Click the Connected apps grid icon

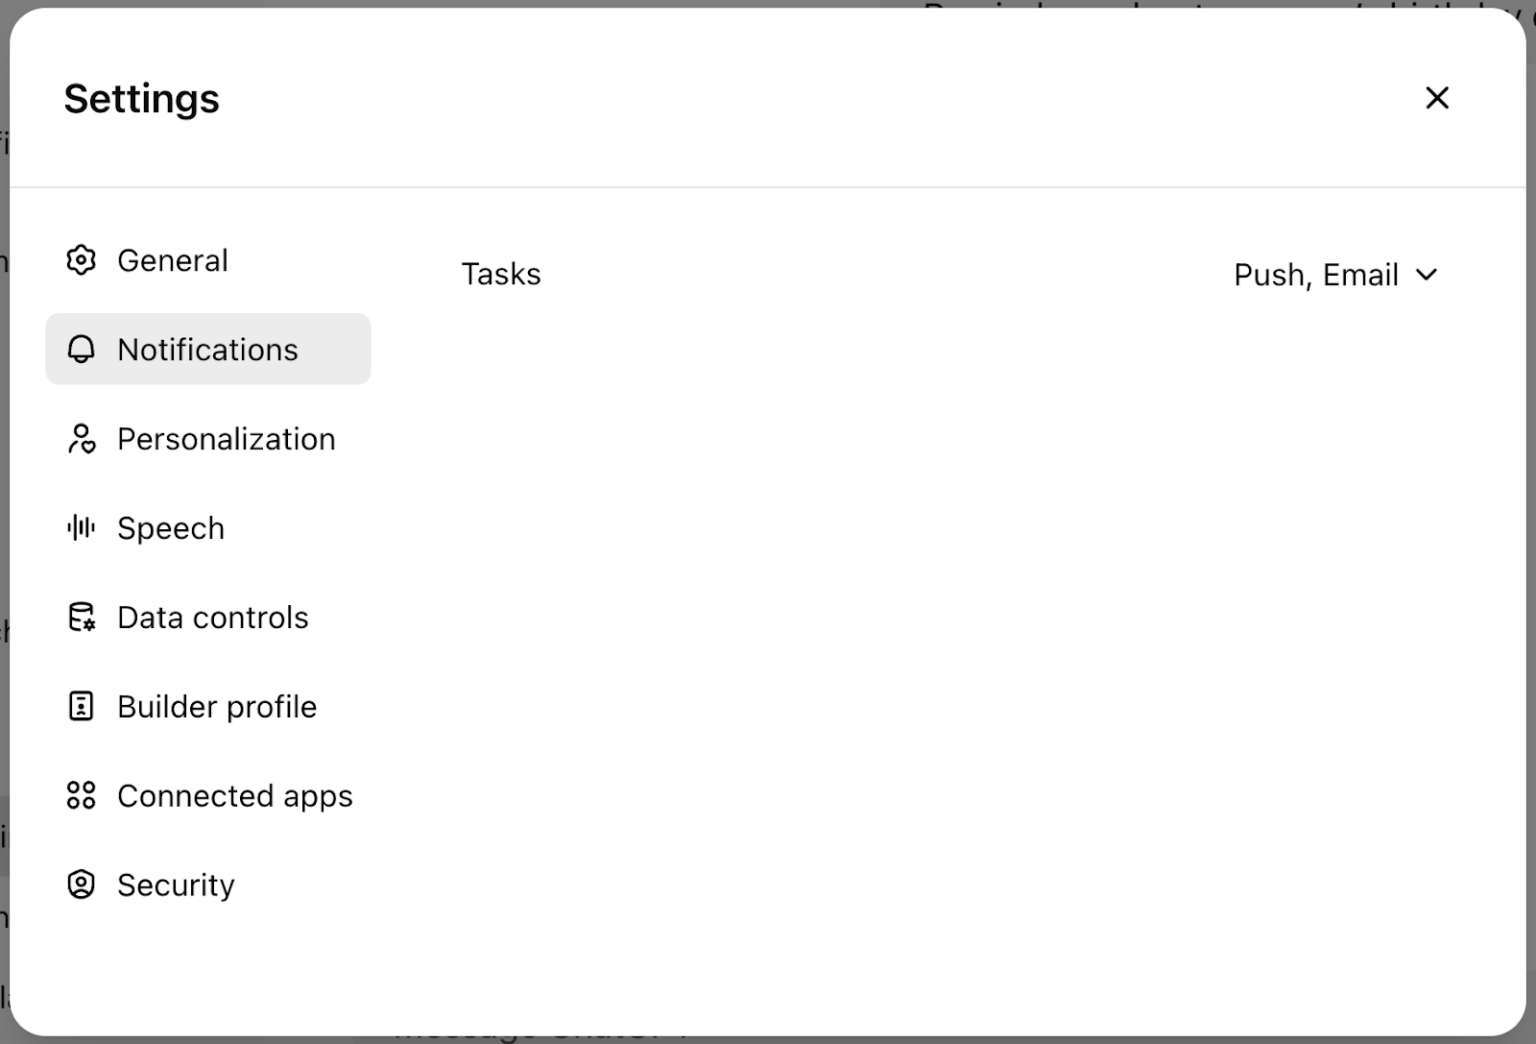click(x=81, y=795)
